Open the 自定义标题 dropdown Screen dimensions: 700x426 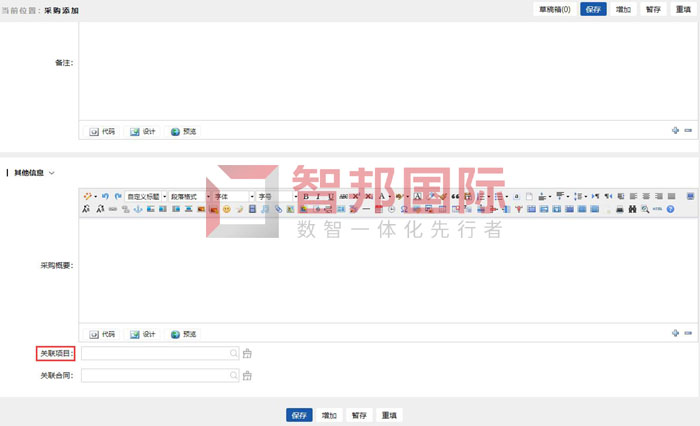(146, 196)
